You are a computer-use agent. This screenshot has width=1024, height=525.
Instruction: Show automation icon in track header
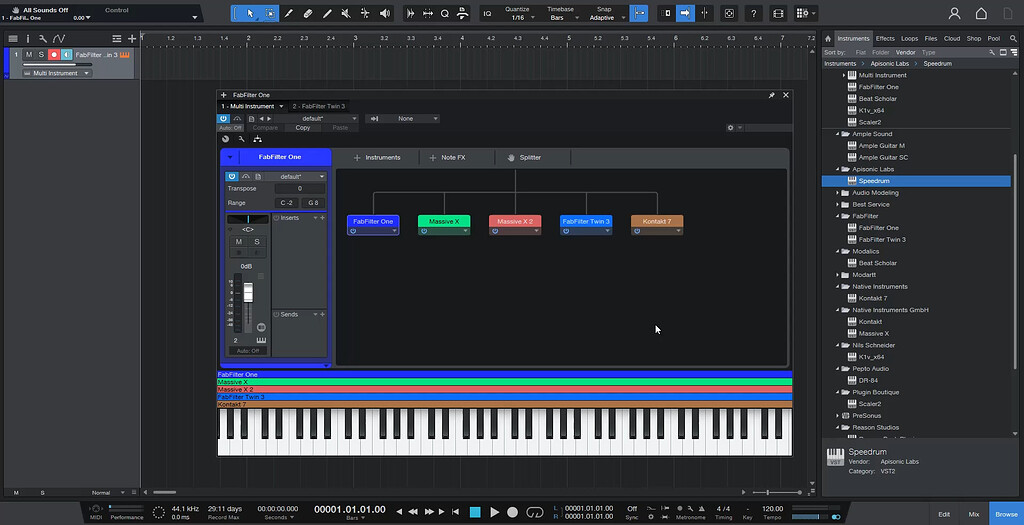[59, 39]
